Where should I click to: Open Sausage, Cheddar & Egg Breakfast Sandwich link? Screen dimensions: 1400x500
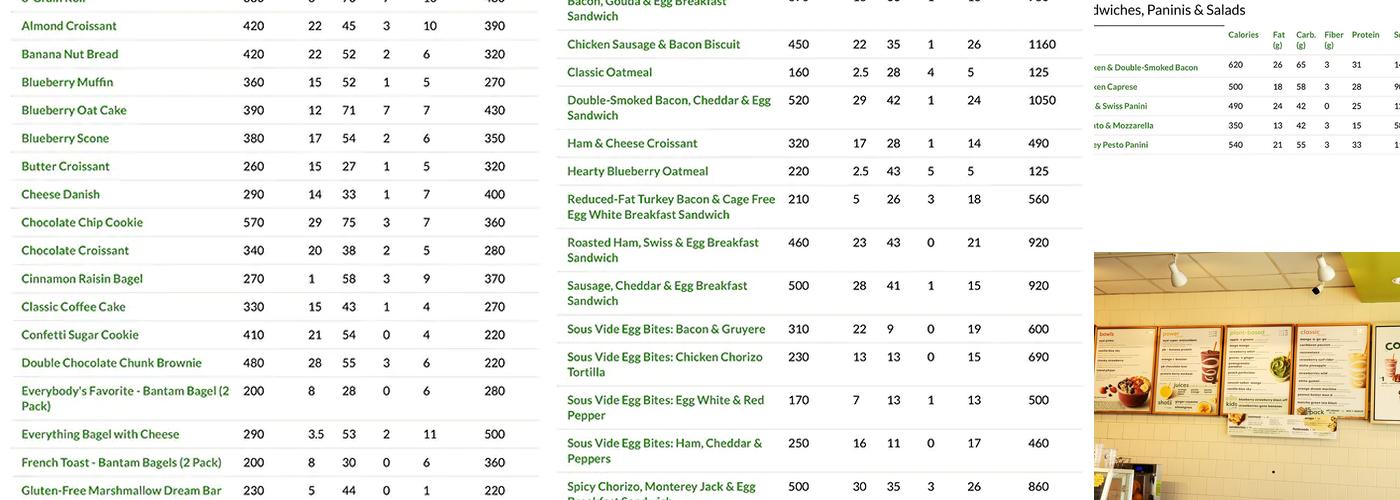tap(657, 293)
